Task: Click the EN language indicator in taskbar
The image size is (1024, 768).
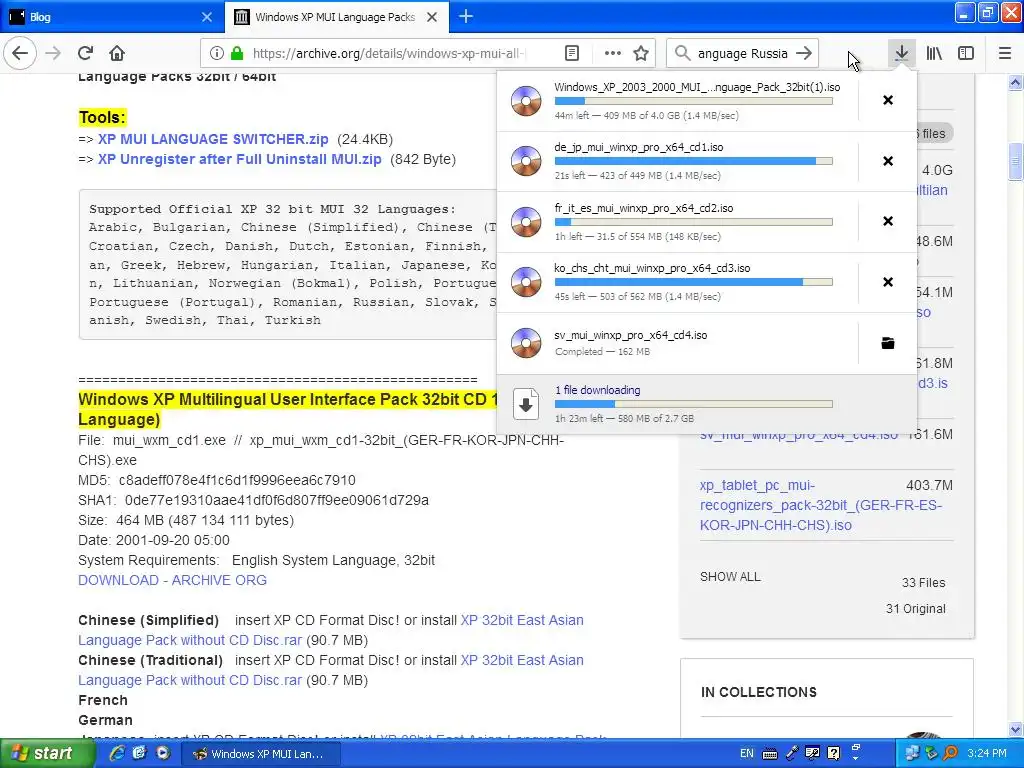Action: pos(746,754)
